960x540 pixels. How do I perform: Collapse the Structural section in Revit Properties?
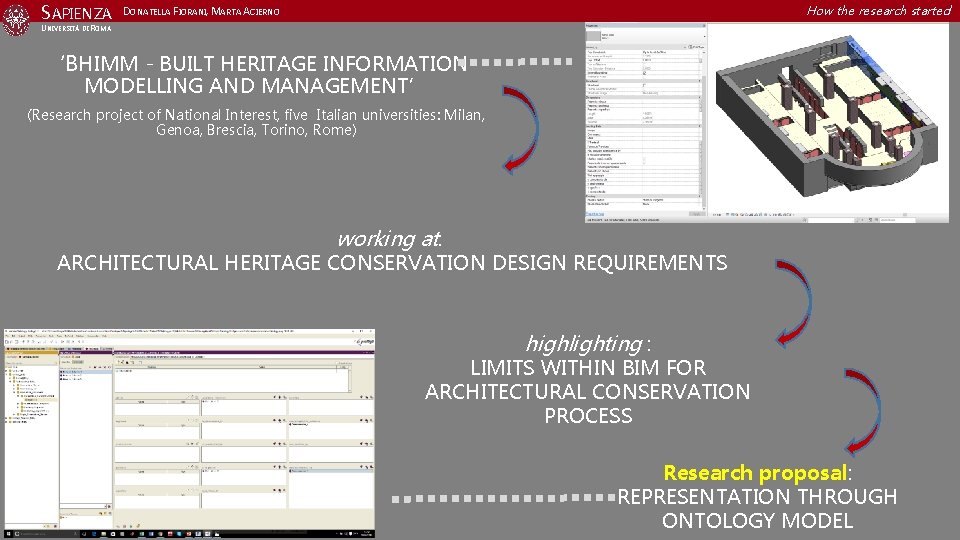[x=700, y=81]
